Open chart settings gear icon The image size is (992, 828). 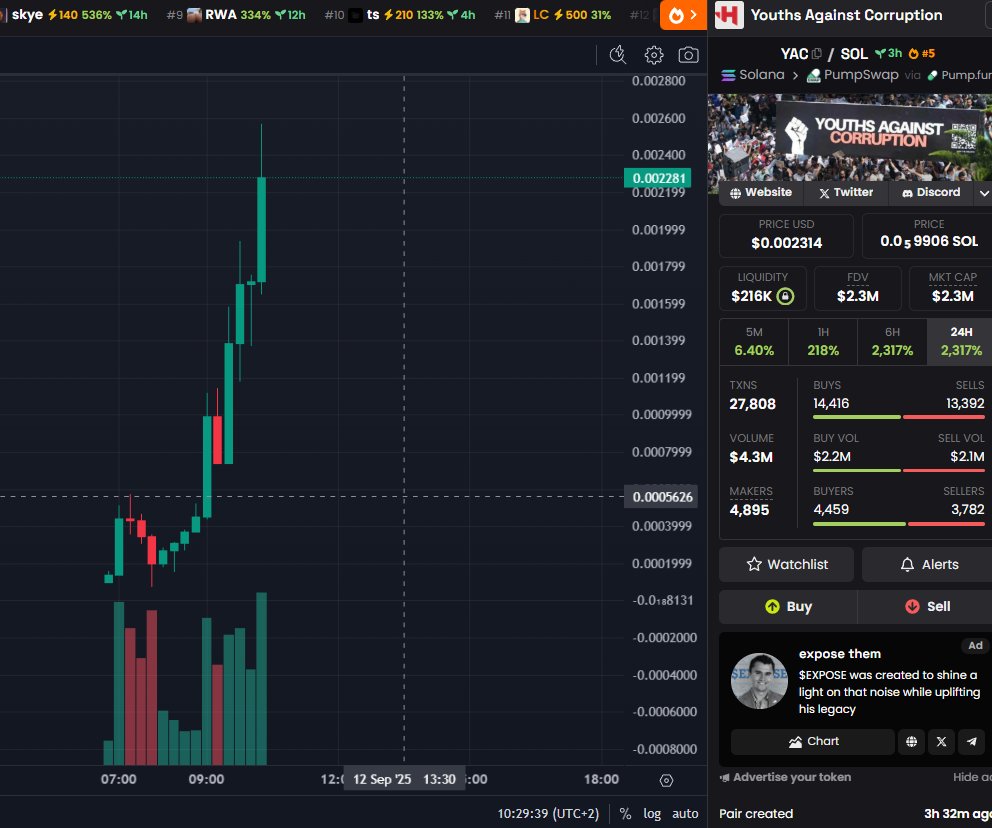coord(654,56)
